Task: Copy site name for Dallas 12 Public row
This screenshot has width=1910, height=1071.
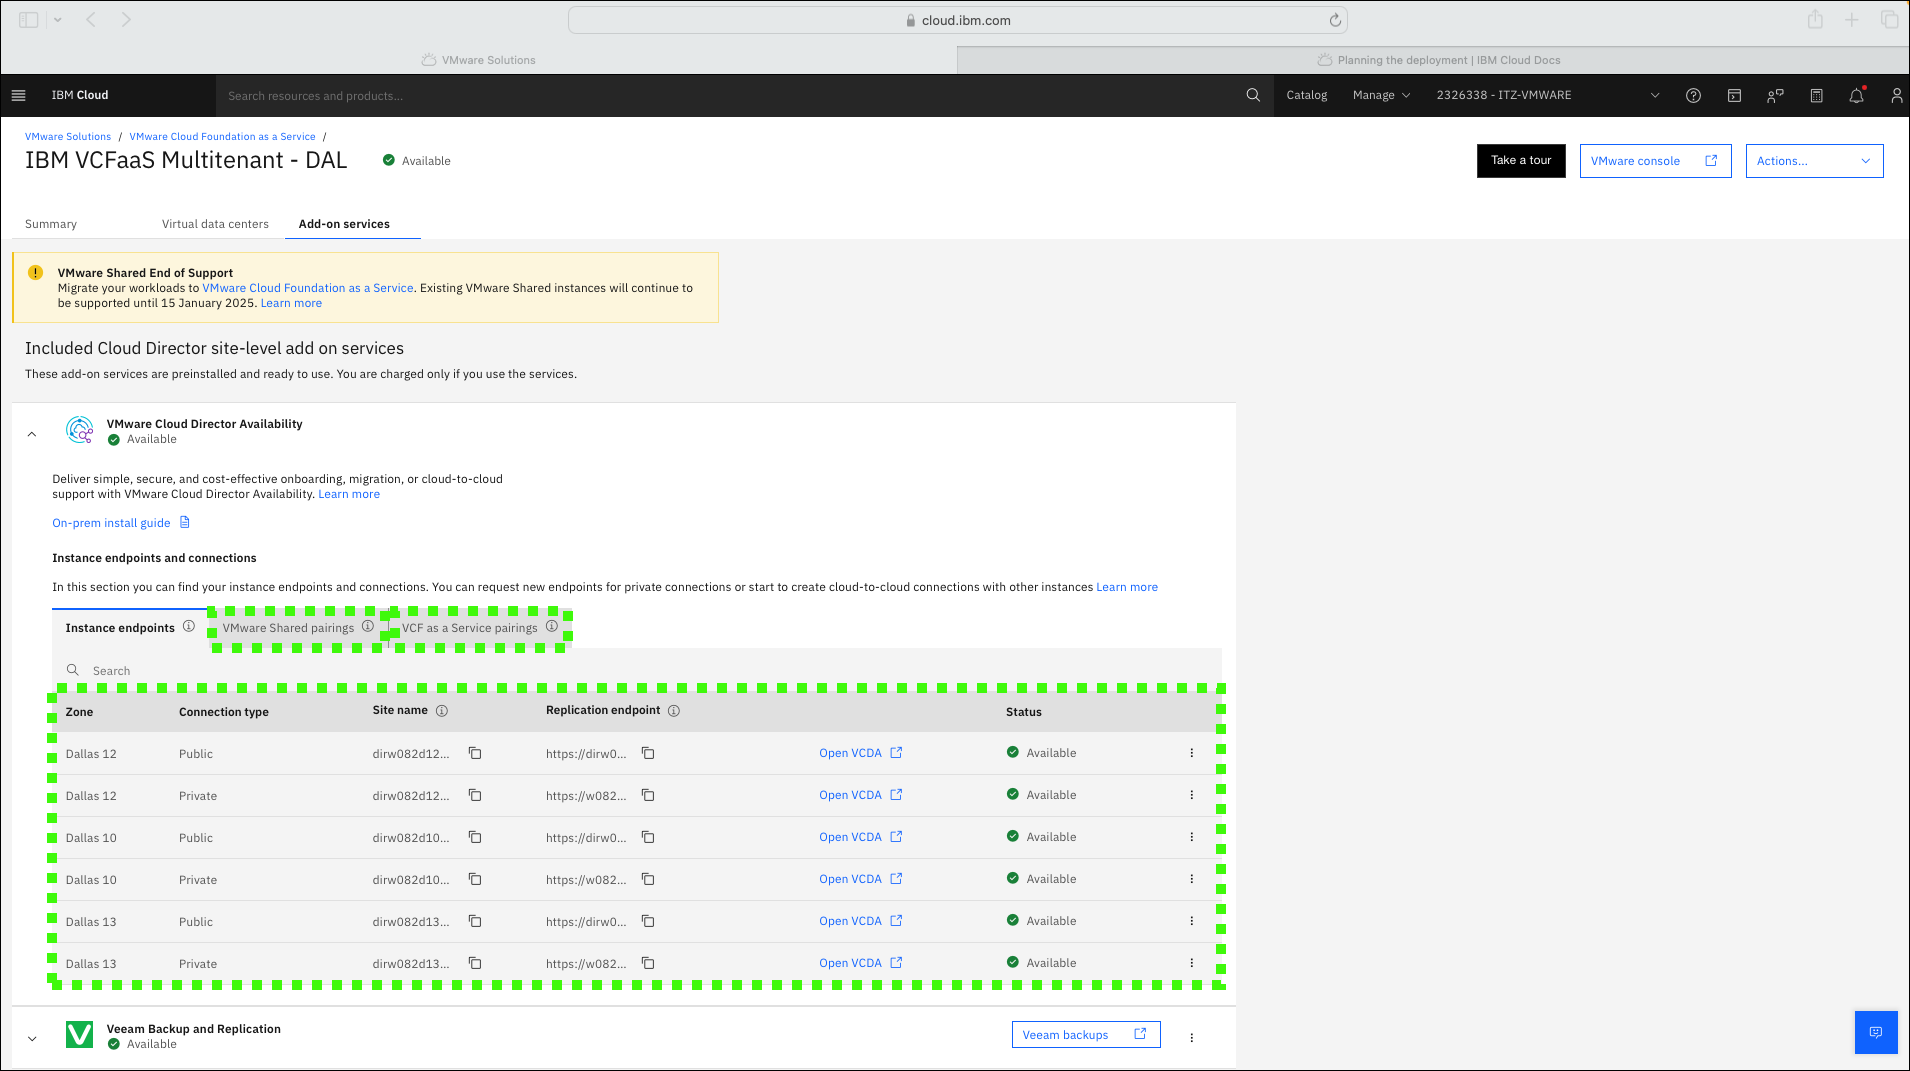Action: click(475, 753)
